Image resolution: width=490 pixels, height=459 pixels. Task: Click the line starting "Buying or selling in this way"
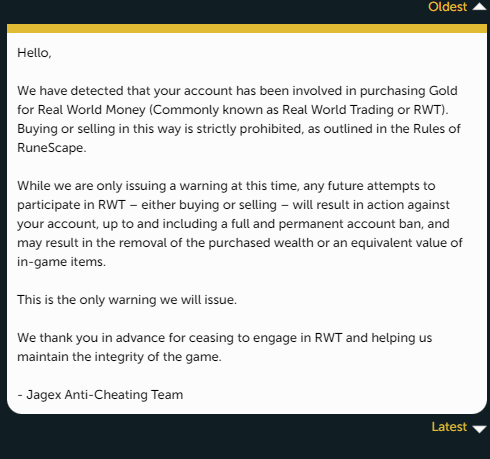(x=239, y=129)
